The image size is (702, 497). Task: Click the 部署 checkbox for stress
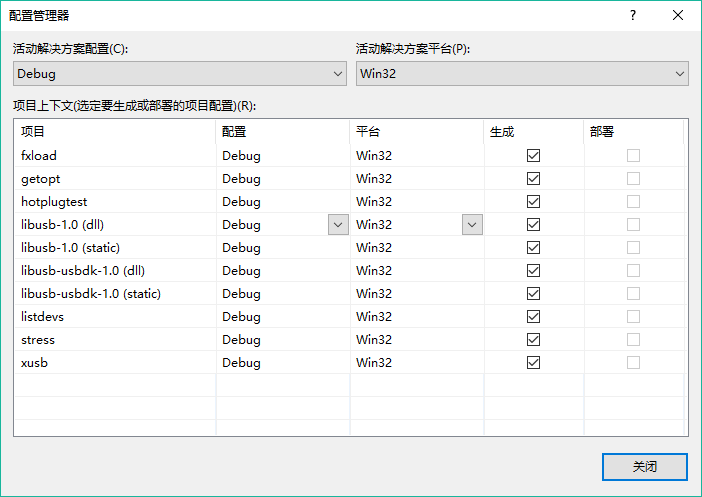[633, 340]
